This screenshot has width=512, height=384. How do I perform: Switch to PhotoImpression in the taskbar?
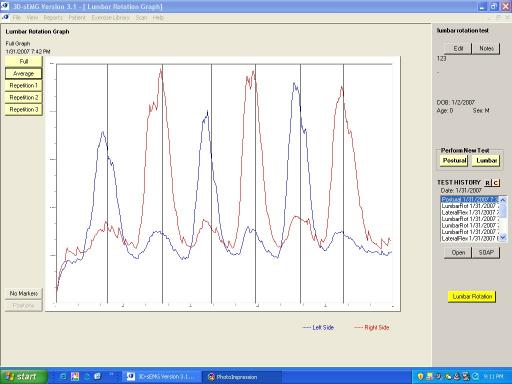click(x=242, y=377)
